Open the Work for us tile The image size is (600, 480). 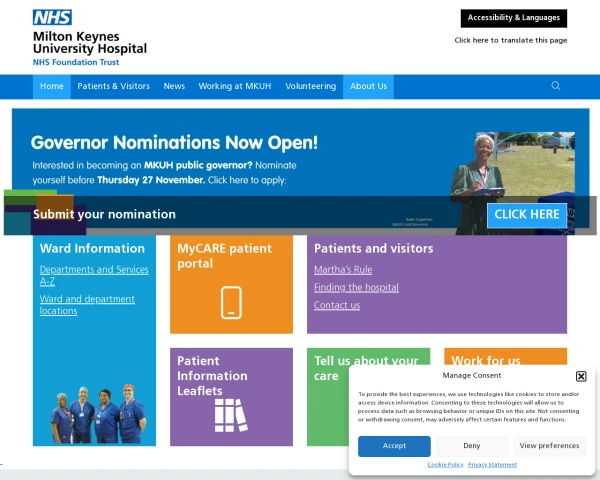[x=505, y=357]
